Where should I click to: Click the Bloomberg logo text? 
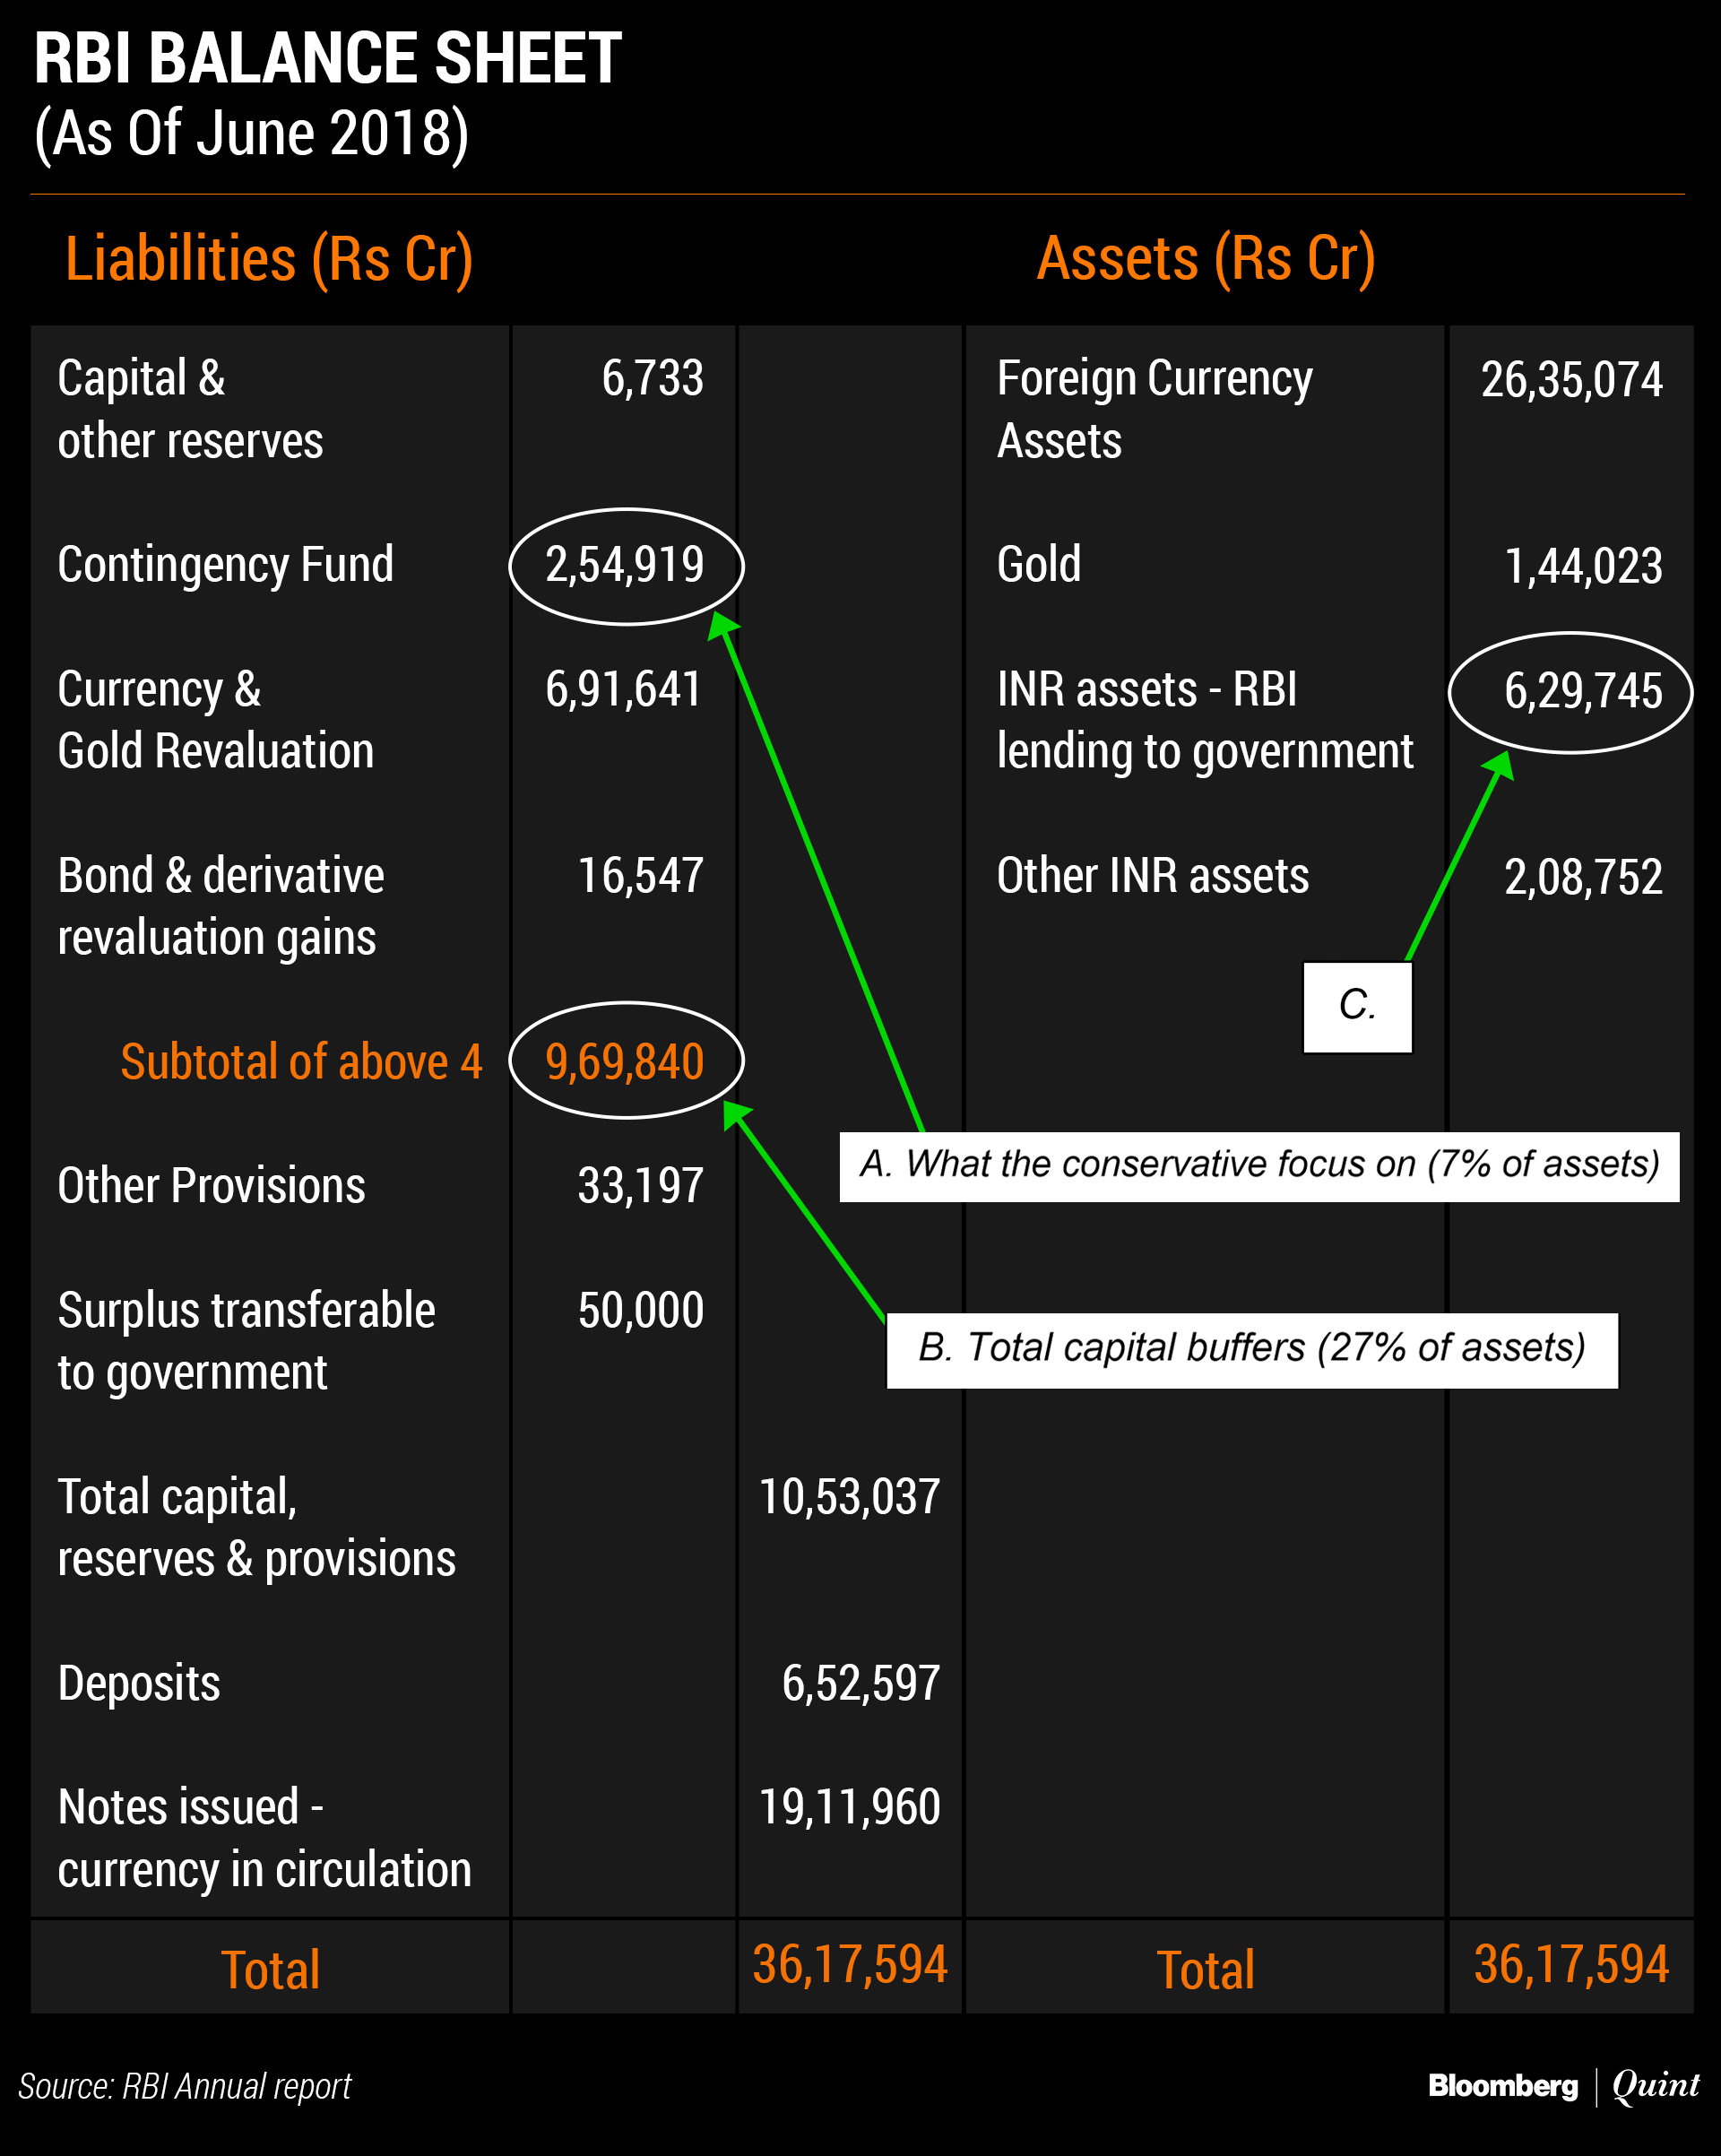(x=1502, y=2086)
